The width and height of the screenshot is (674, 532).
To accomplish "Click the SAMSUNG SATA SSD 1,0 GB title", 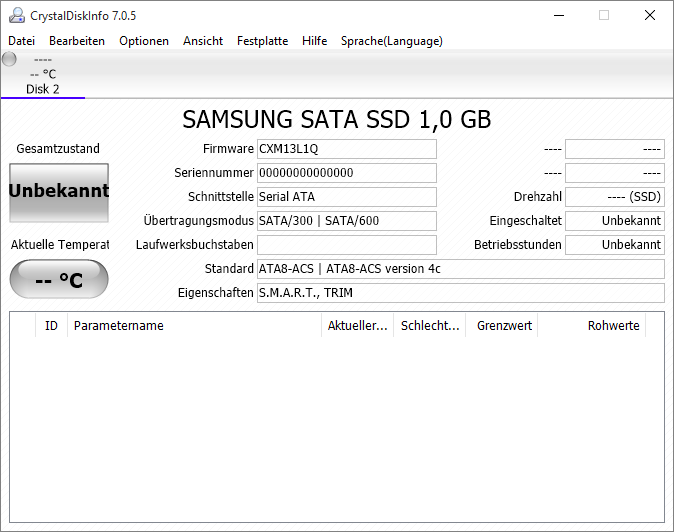I will [337, 119].
